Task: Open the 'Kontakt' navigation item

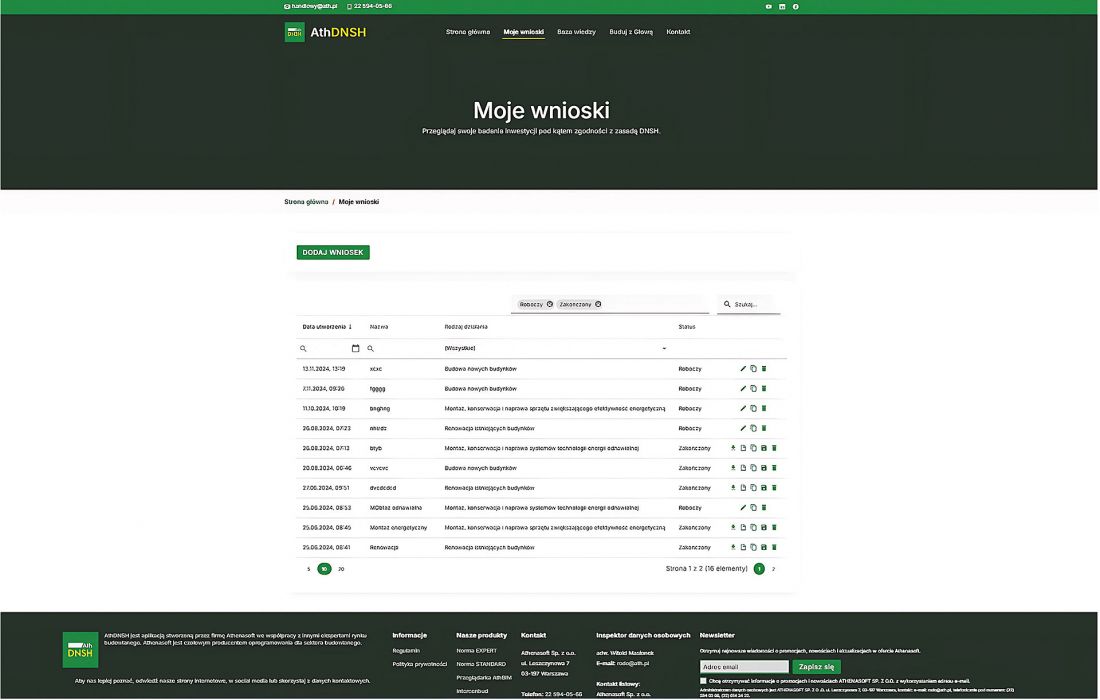Action: point(678,32)
